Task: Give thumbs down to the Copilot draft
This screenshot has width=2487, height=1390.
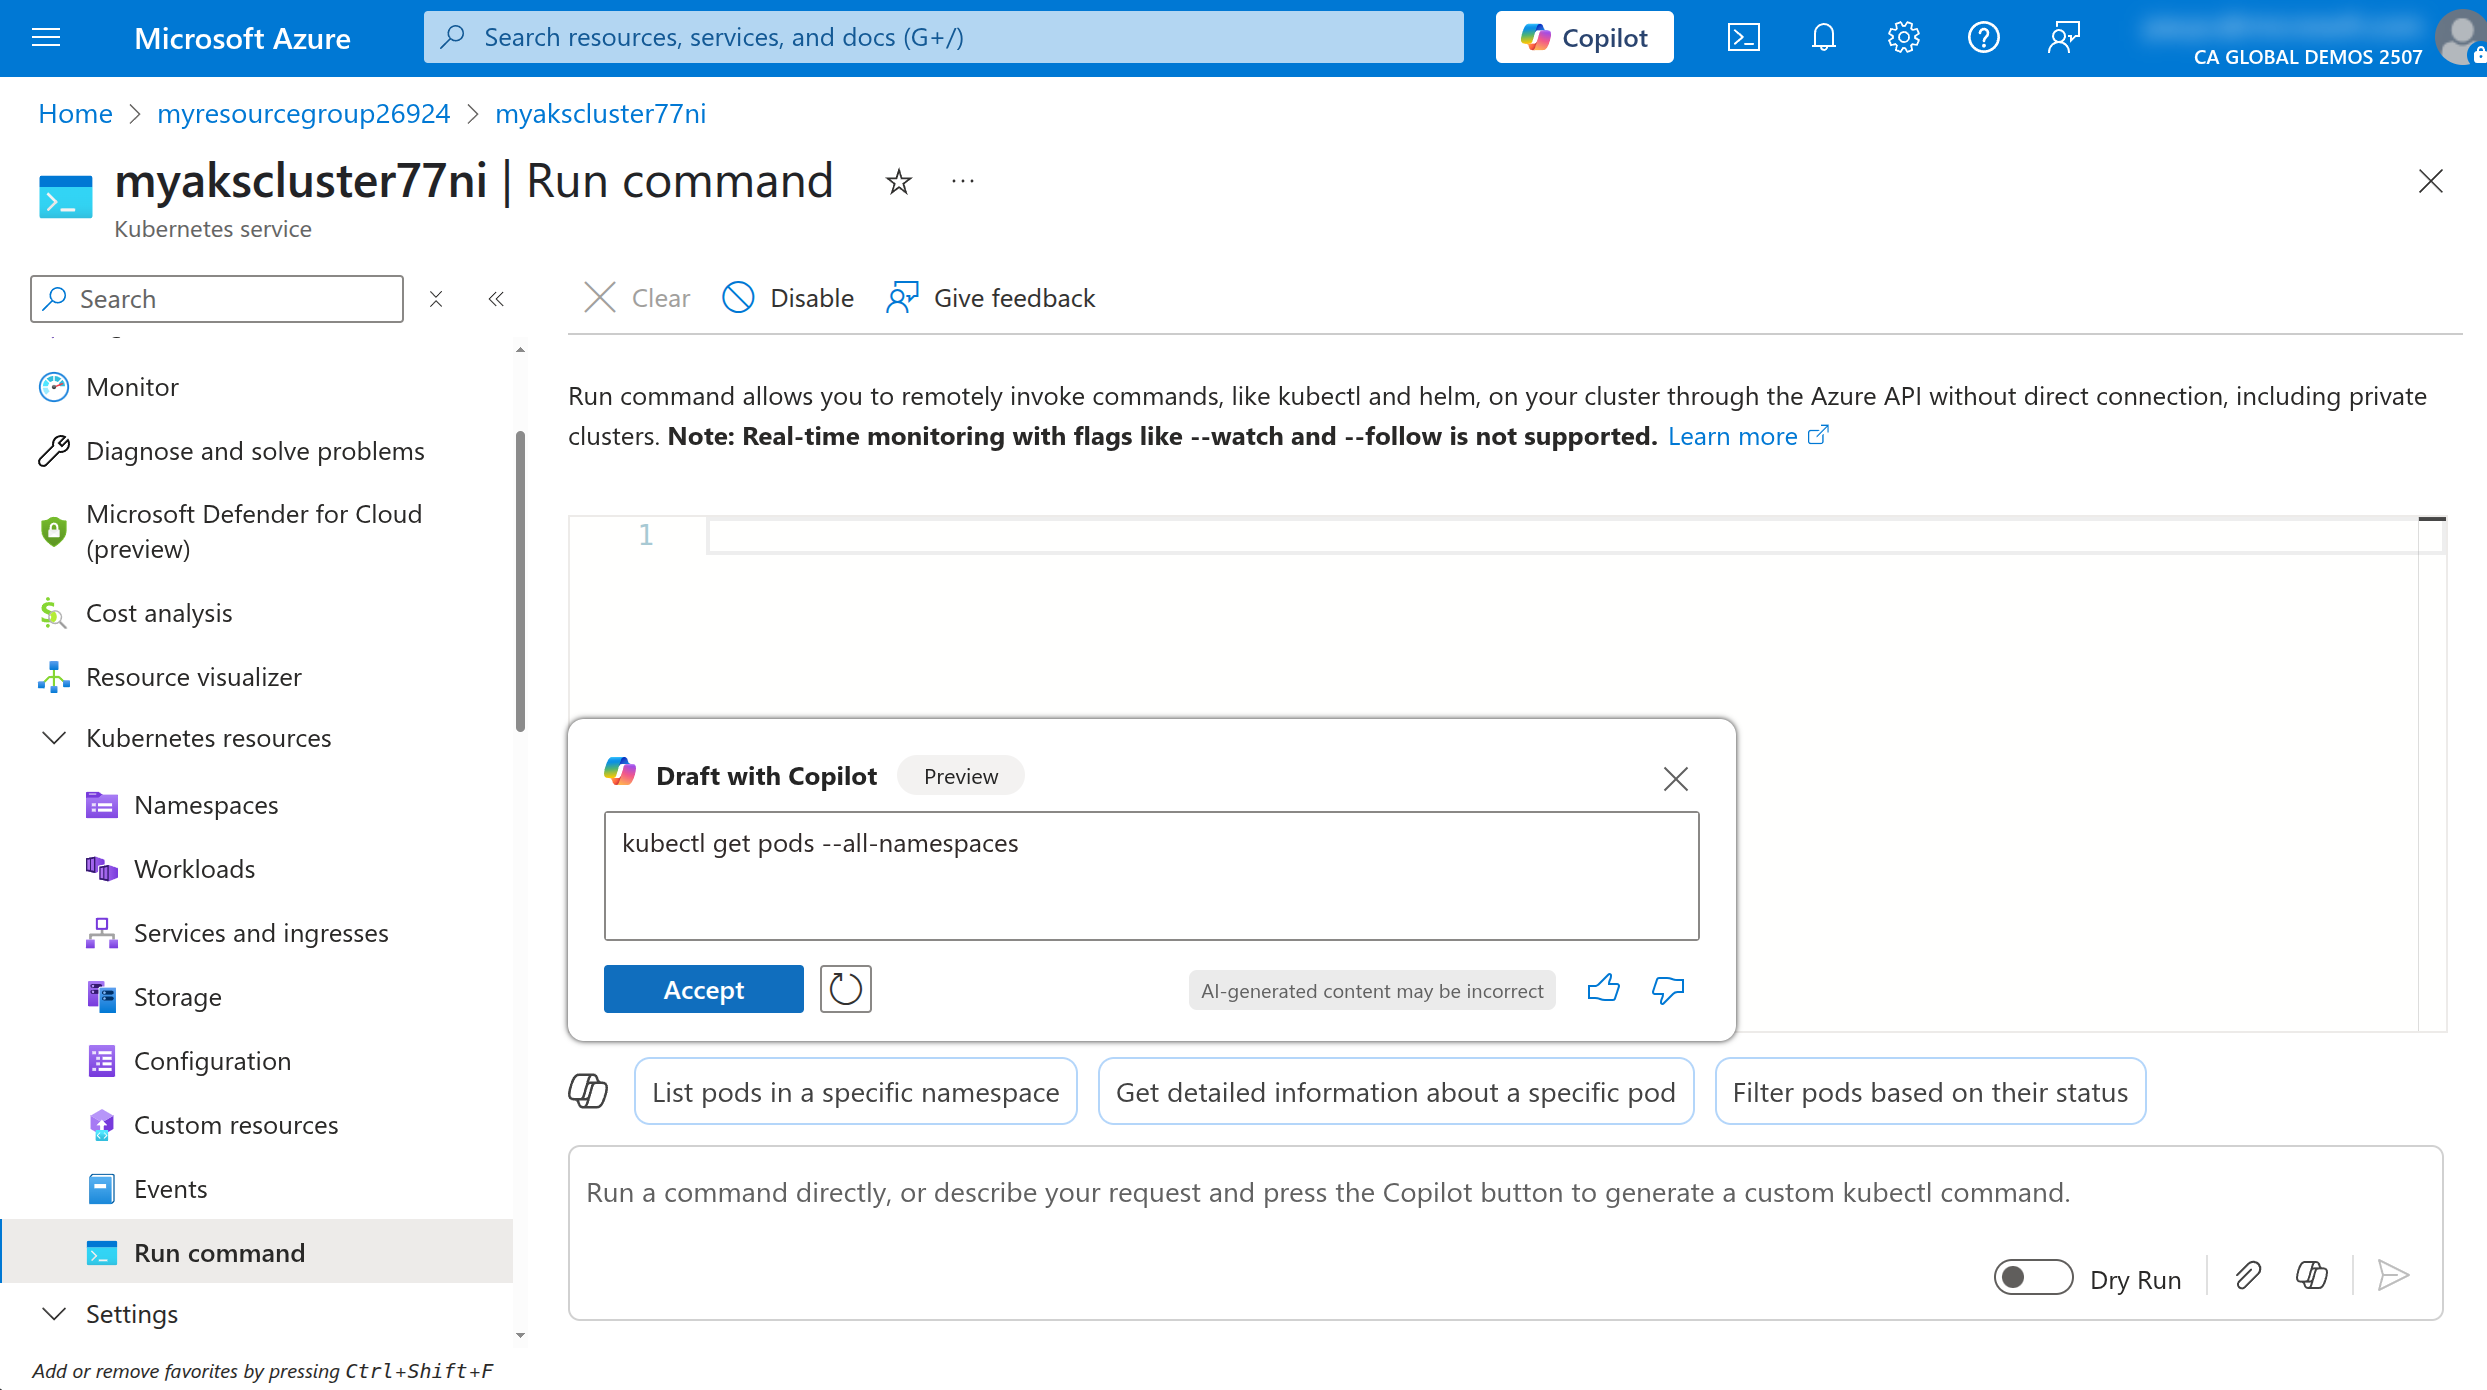Action: [1667, 989]
